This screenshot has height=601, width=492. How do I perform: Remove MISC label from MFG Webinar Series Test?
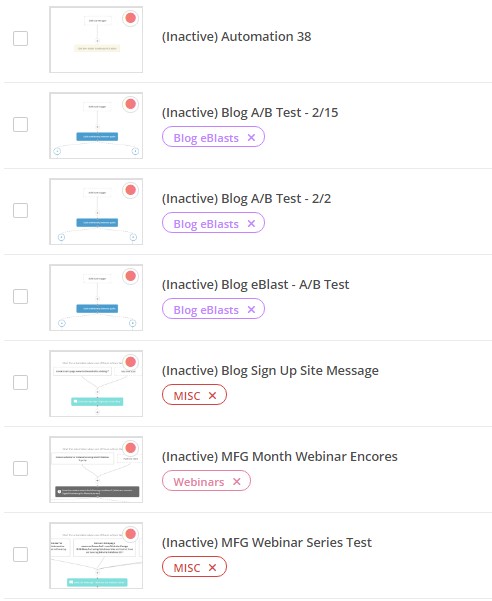[x=212, y=567]
